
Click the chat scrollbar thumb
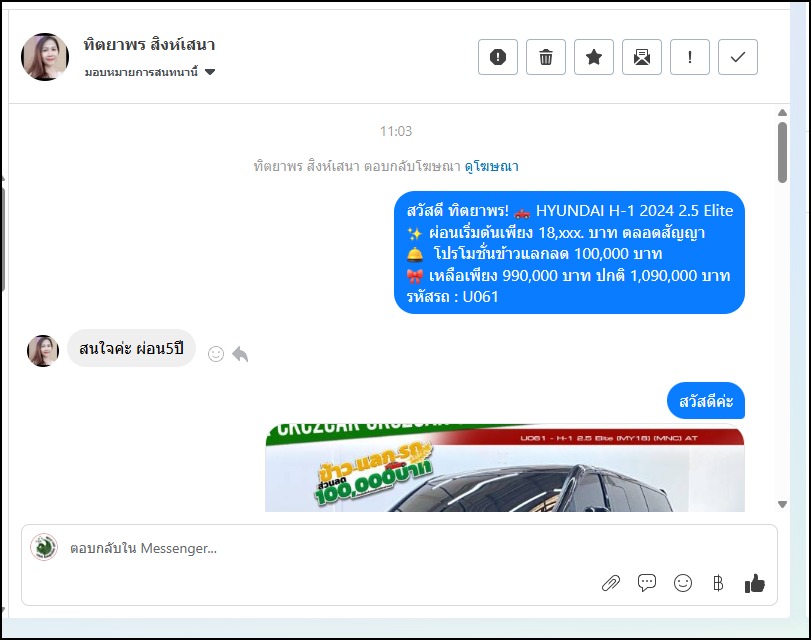point(783,152)
